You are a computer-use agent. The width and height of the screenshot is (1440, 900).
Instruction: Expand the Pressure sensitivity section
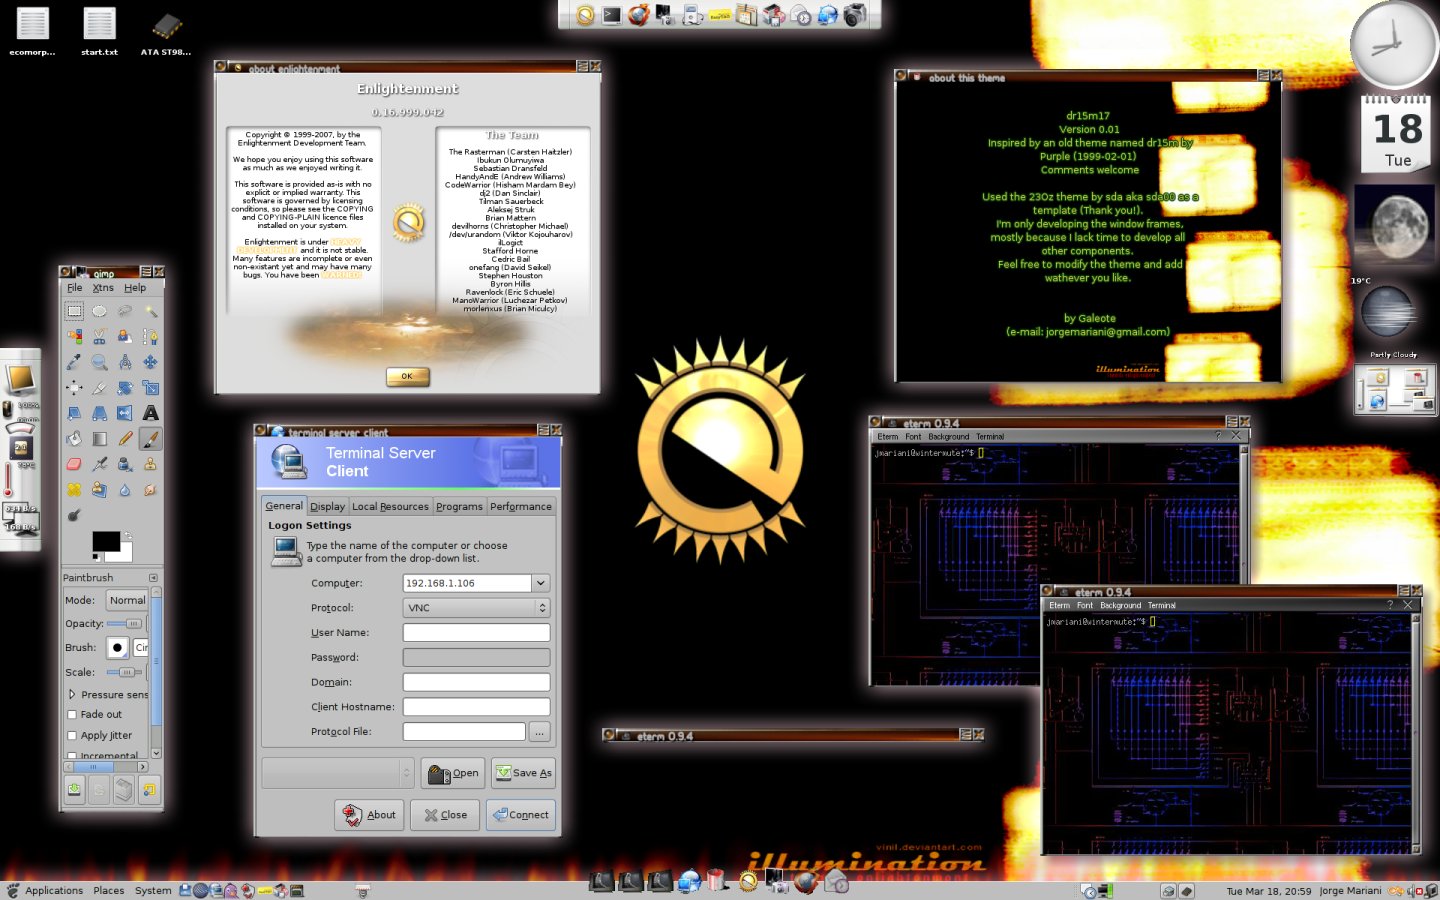click(72, 694)
